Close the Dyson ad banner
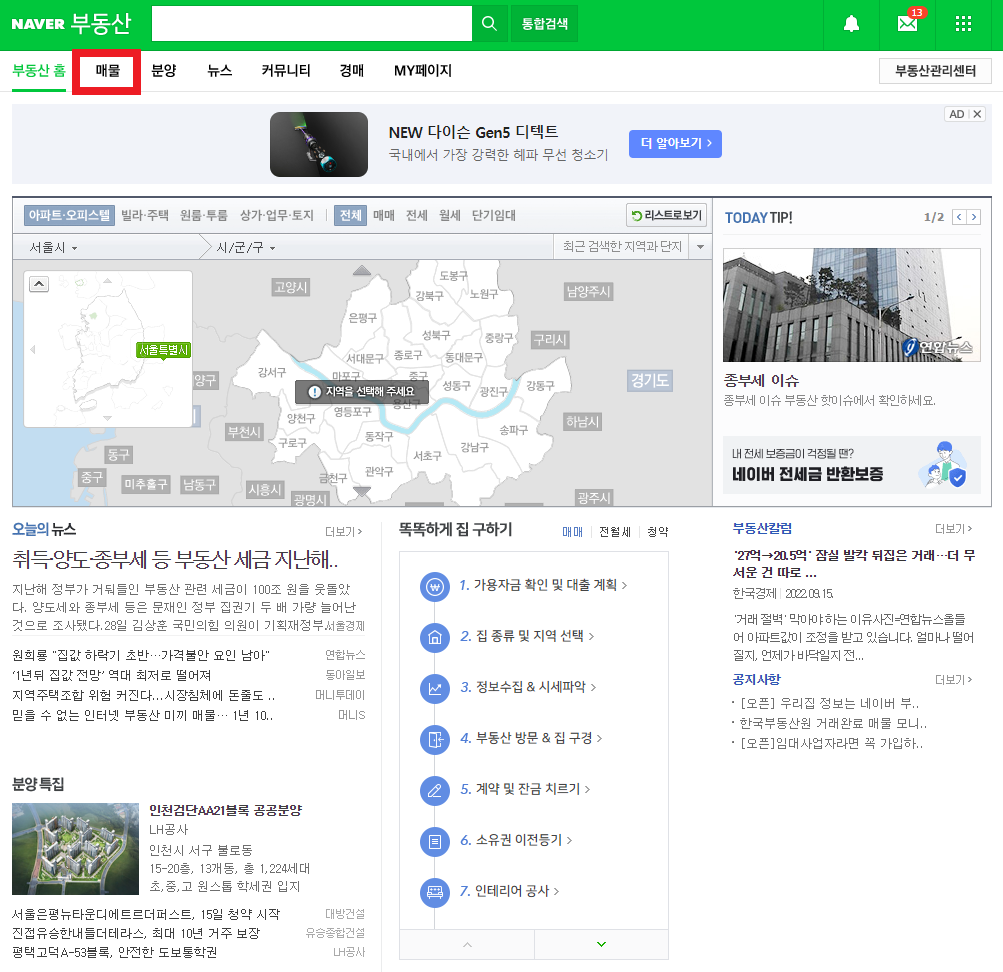The height and width of the screenshot is (972, 1003). (977, 114)
